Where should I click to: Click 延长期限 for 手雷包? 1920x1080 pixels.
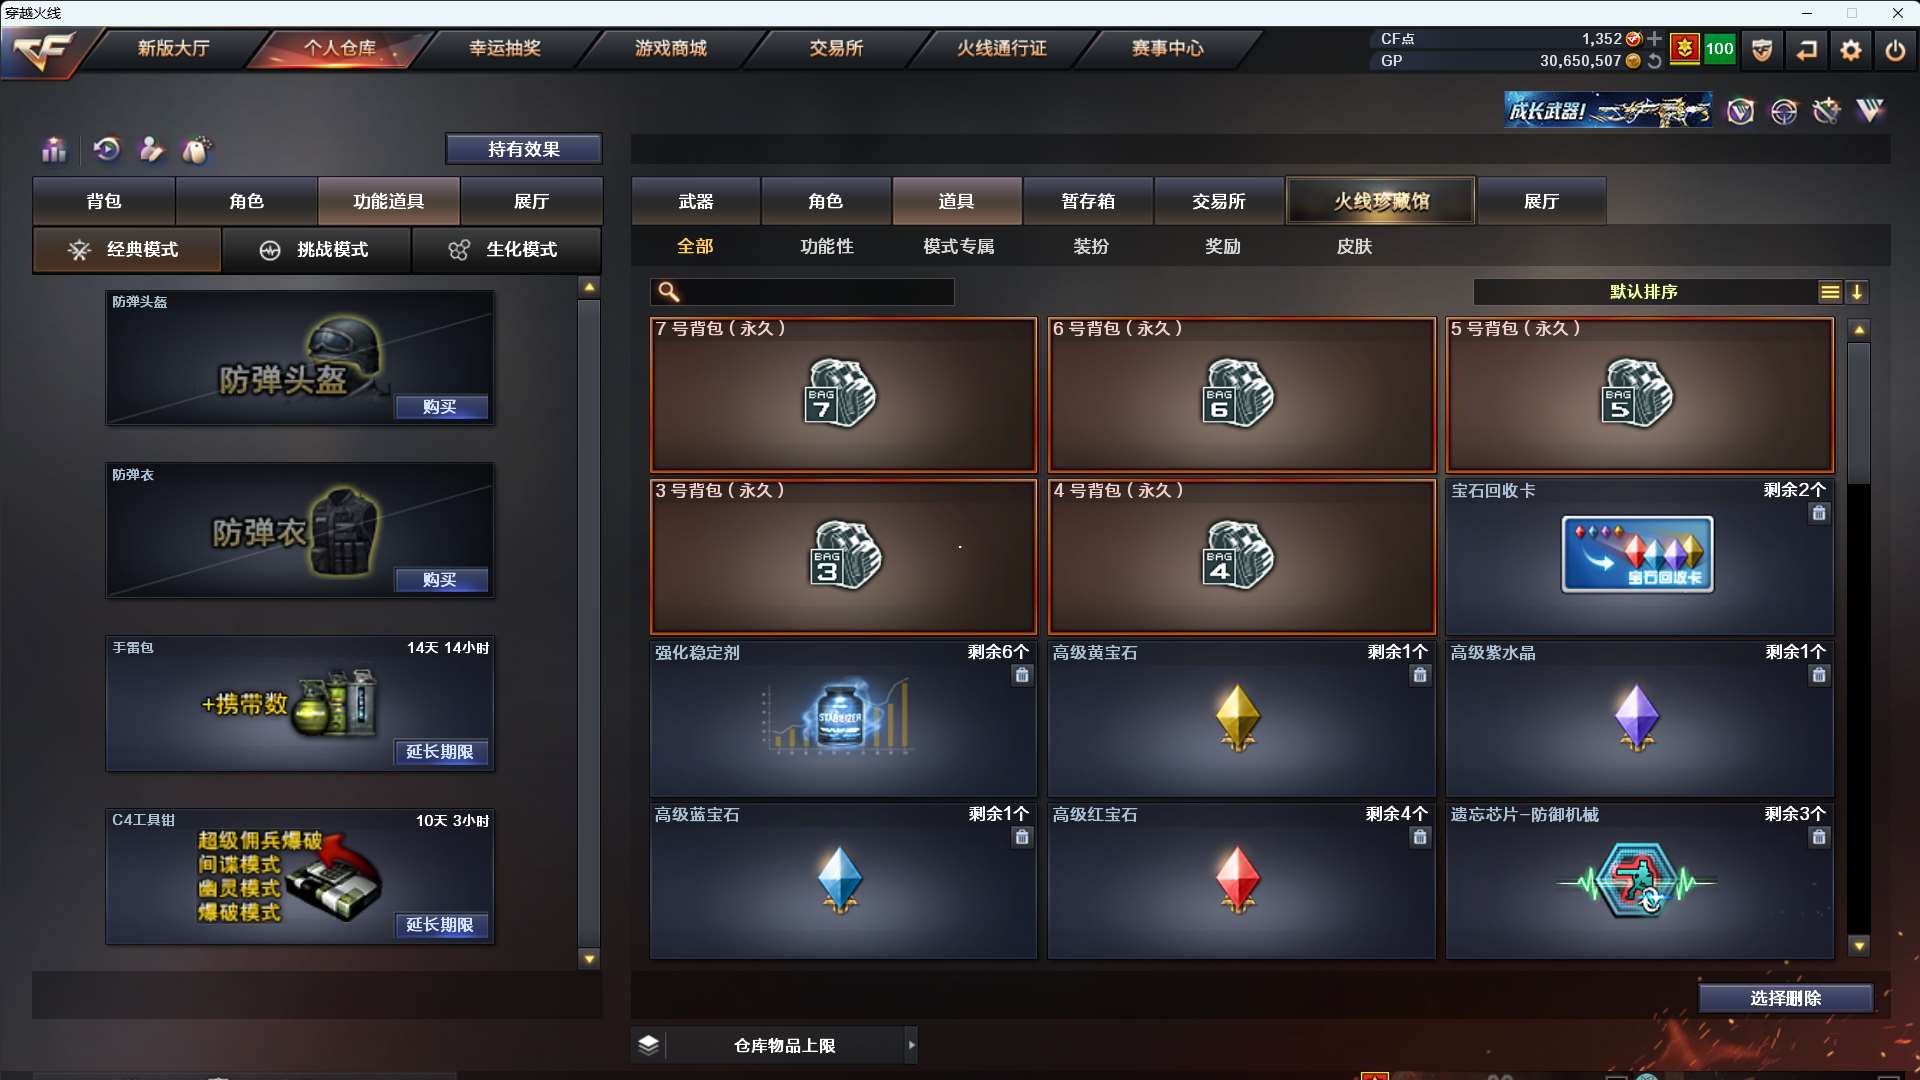click(x=440, y=752)
